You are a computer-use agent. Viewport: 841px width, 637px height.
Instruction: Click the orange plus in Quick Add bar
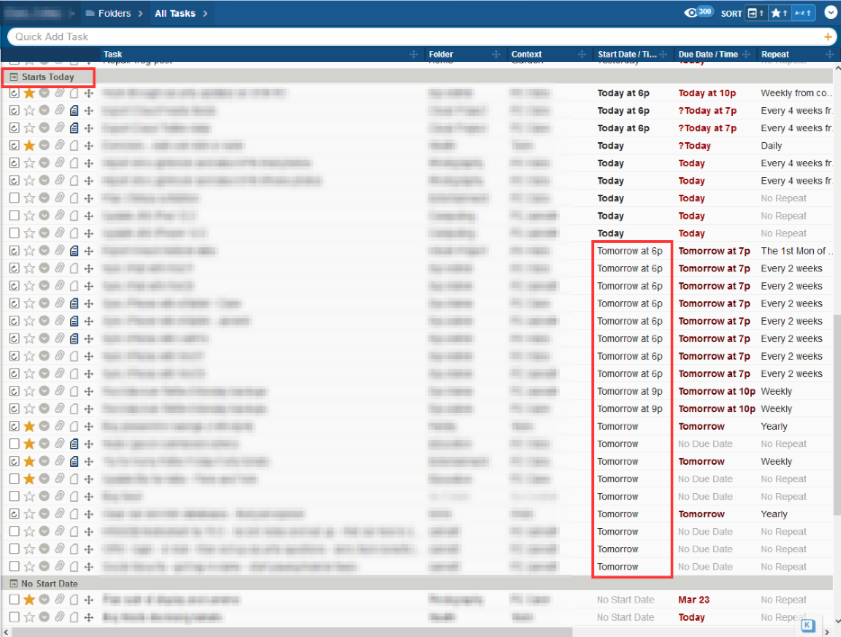coord(828,36)
